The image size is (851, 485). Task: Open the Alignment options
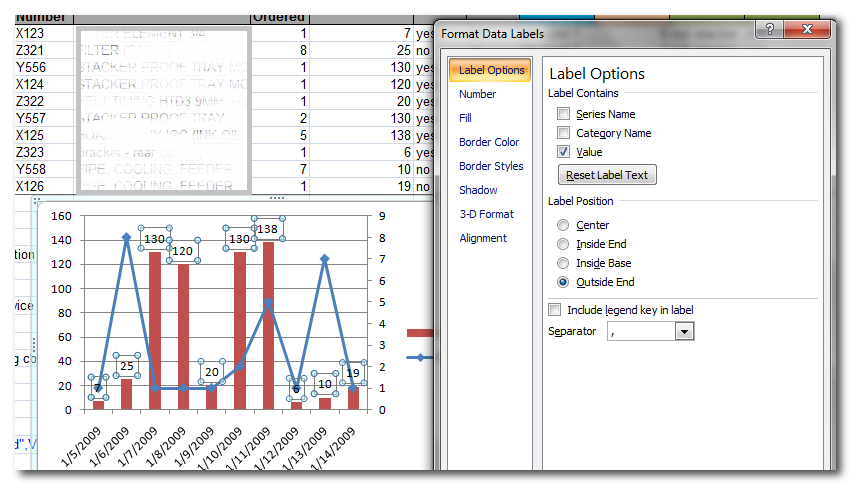click(x=483, y=238)
